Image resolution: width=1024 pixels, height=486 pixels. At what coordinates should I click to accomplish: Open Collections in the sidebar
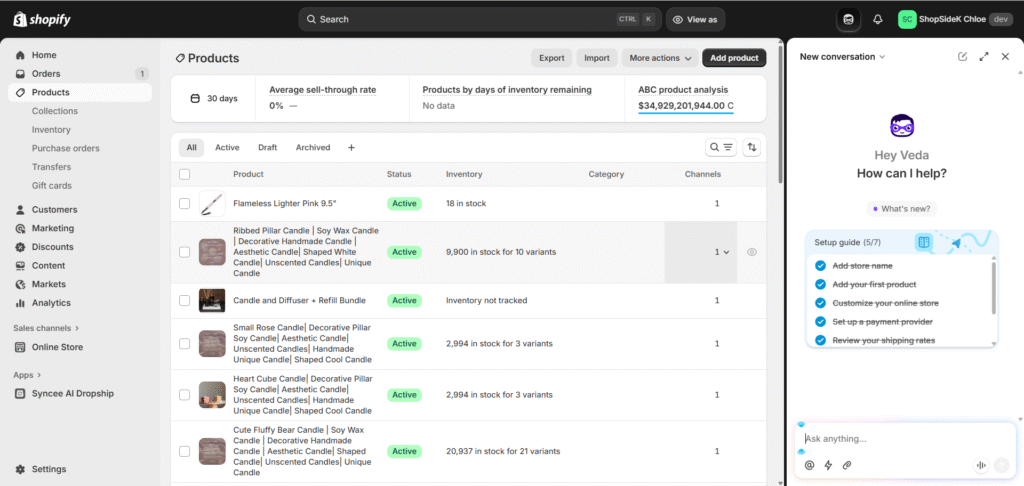coord(55,111)
